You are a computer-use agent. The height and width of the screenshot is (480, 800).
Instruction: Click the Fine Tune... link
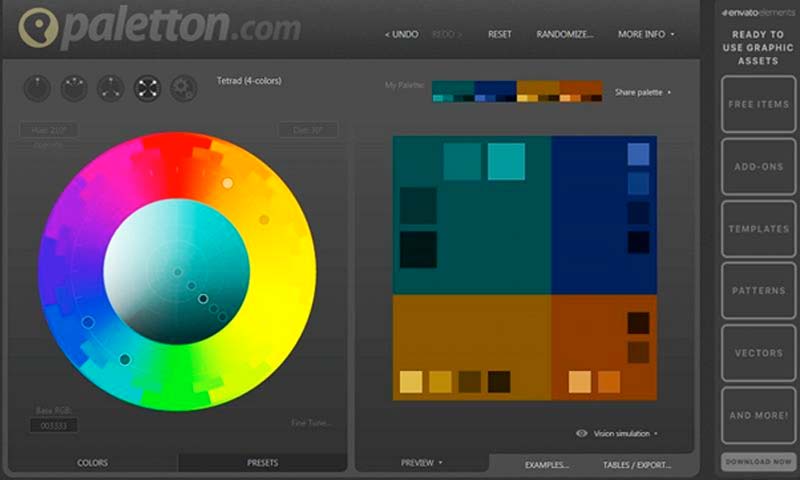click(312, 423)
